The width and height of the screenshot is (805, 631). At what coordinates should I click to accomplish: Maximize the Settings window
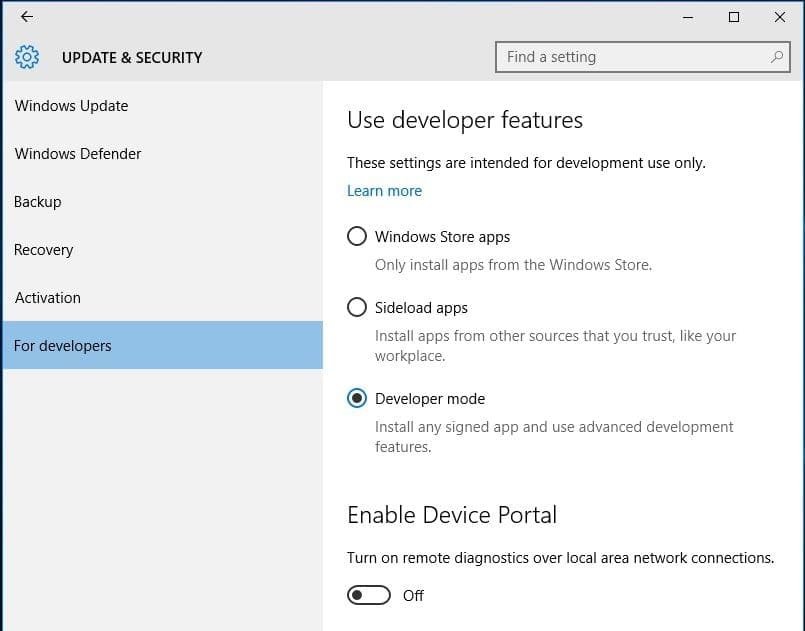734,17
